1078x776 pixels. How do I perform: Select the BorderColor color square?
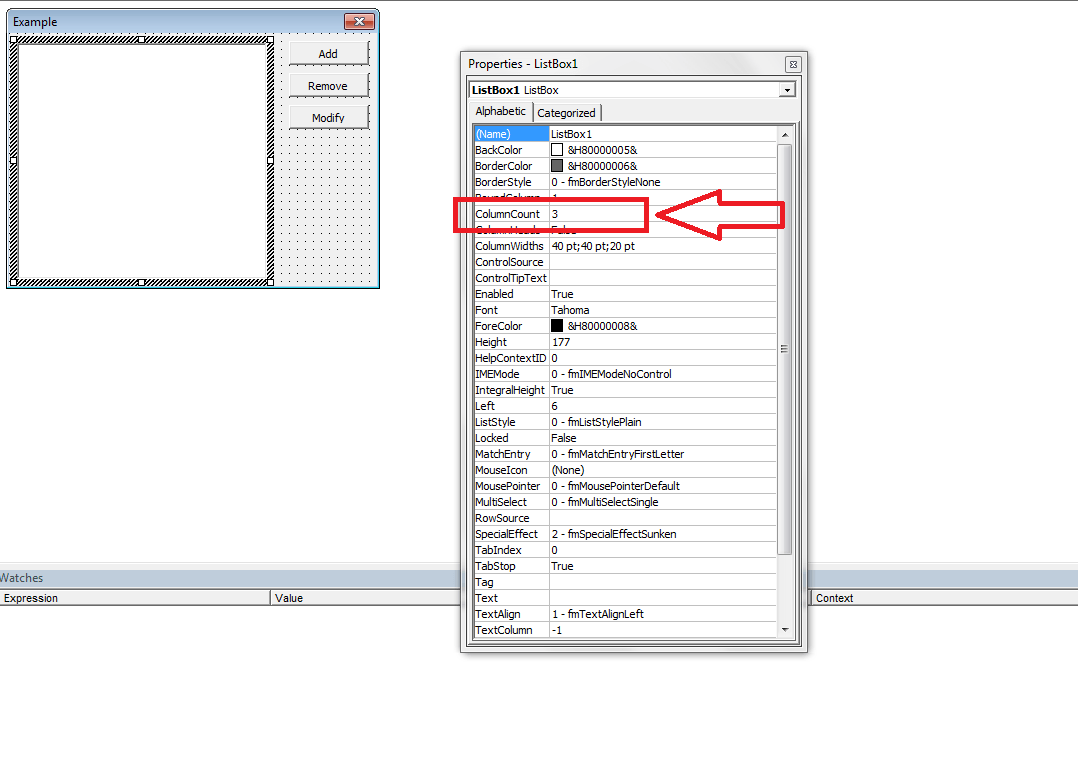pos(557,165)
